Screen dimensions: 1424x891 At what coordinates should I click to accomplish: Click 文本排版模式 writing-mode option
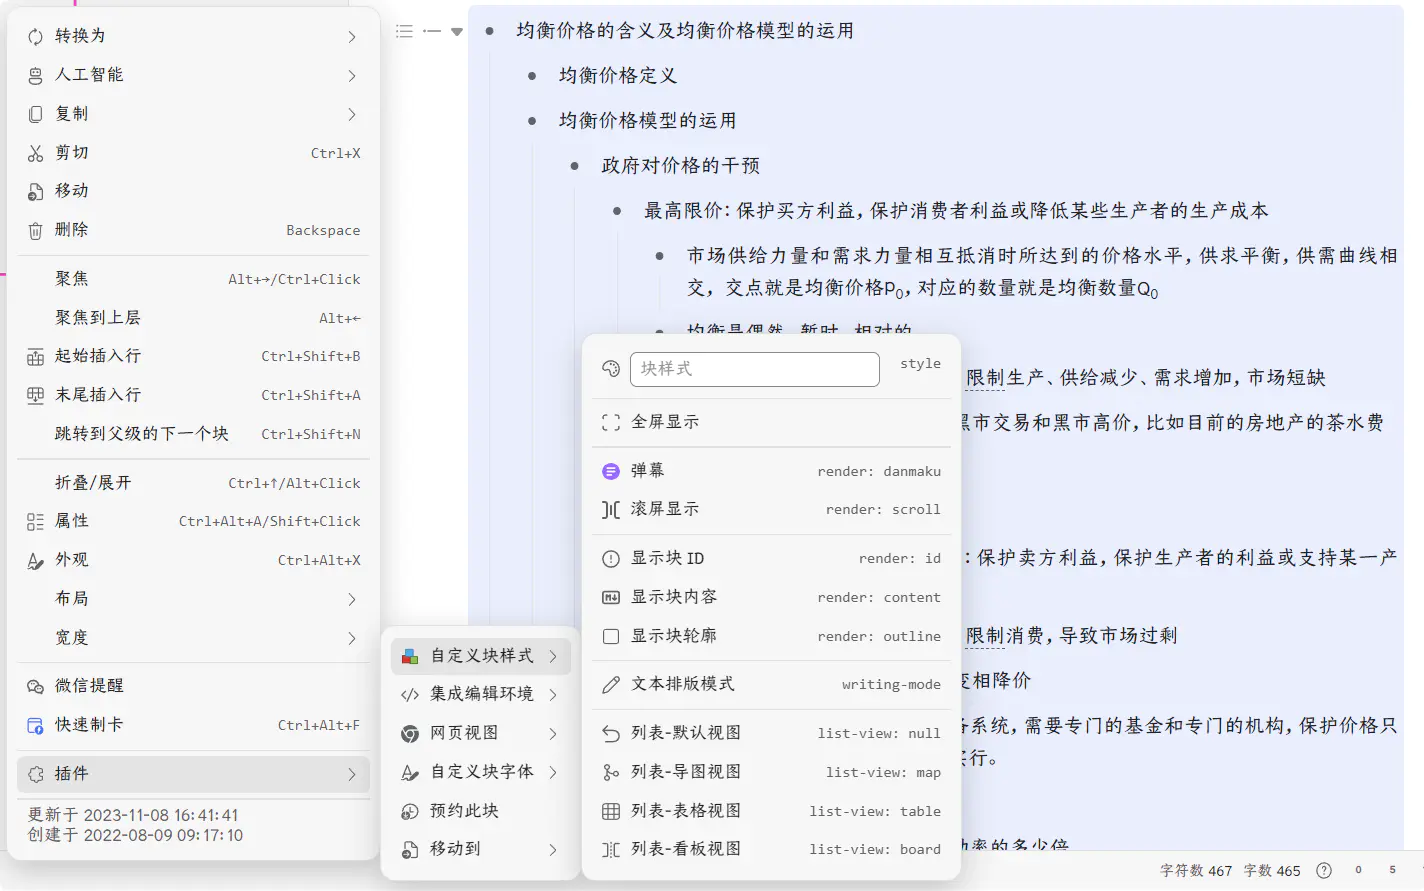(770, 684)
